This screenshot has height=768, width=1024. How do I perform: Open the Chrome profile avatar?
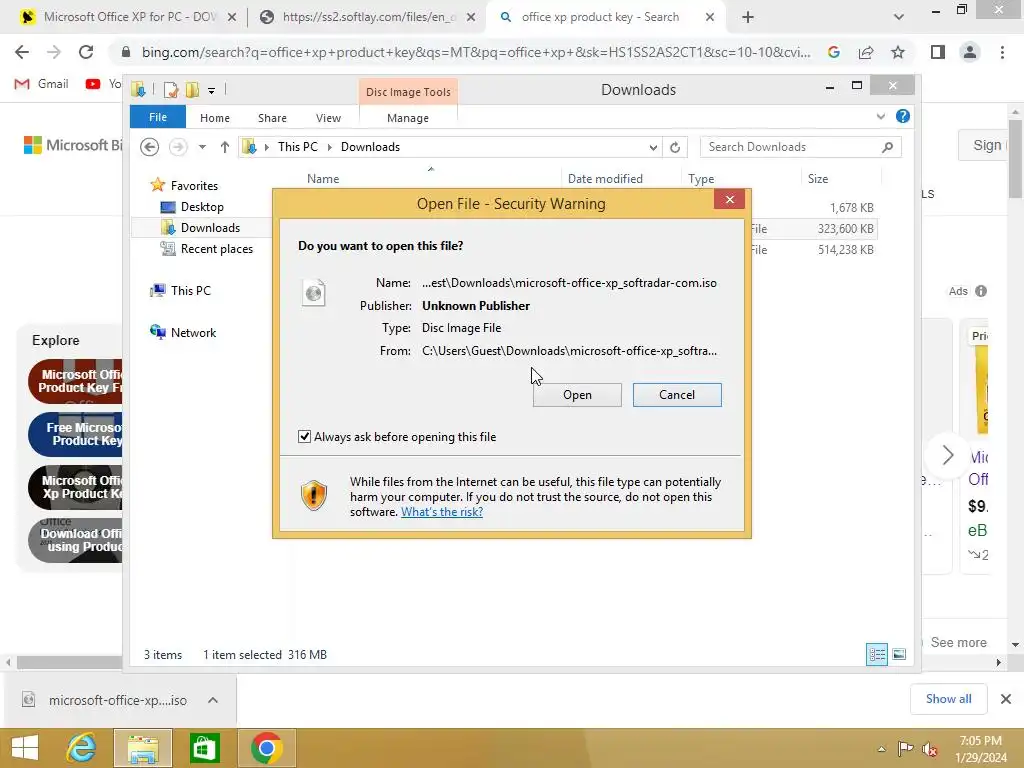(x=970, y=52)
